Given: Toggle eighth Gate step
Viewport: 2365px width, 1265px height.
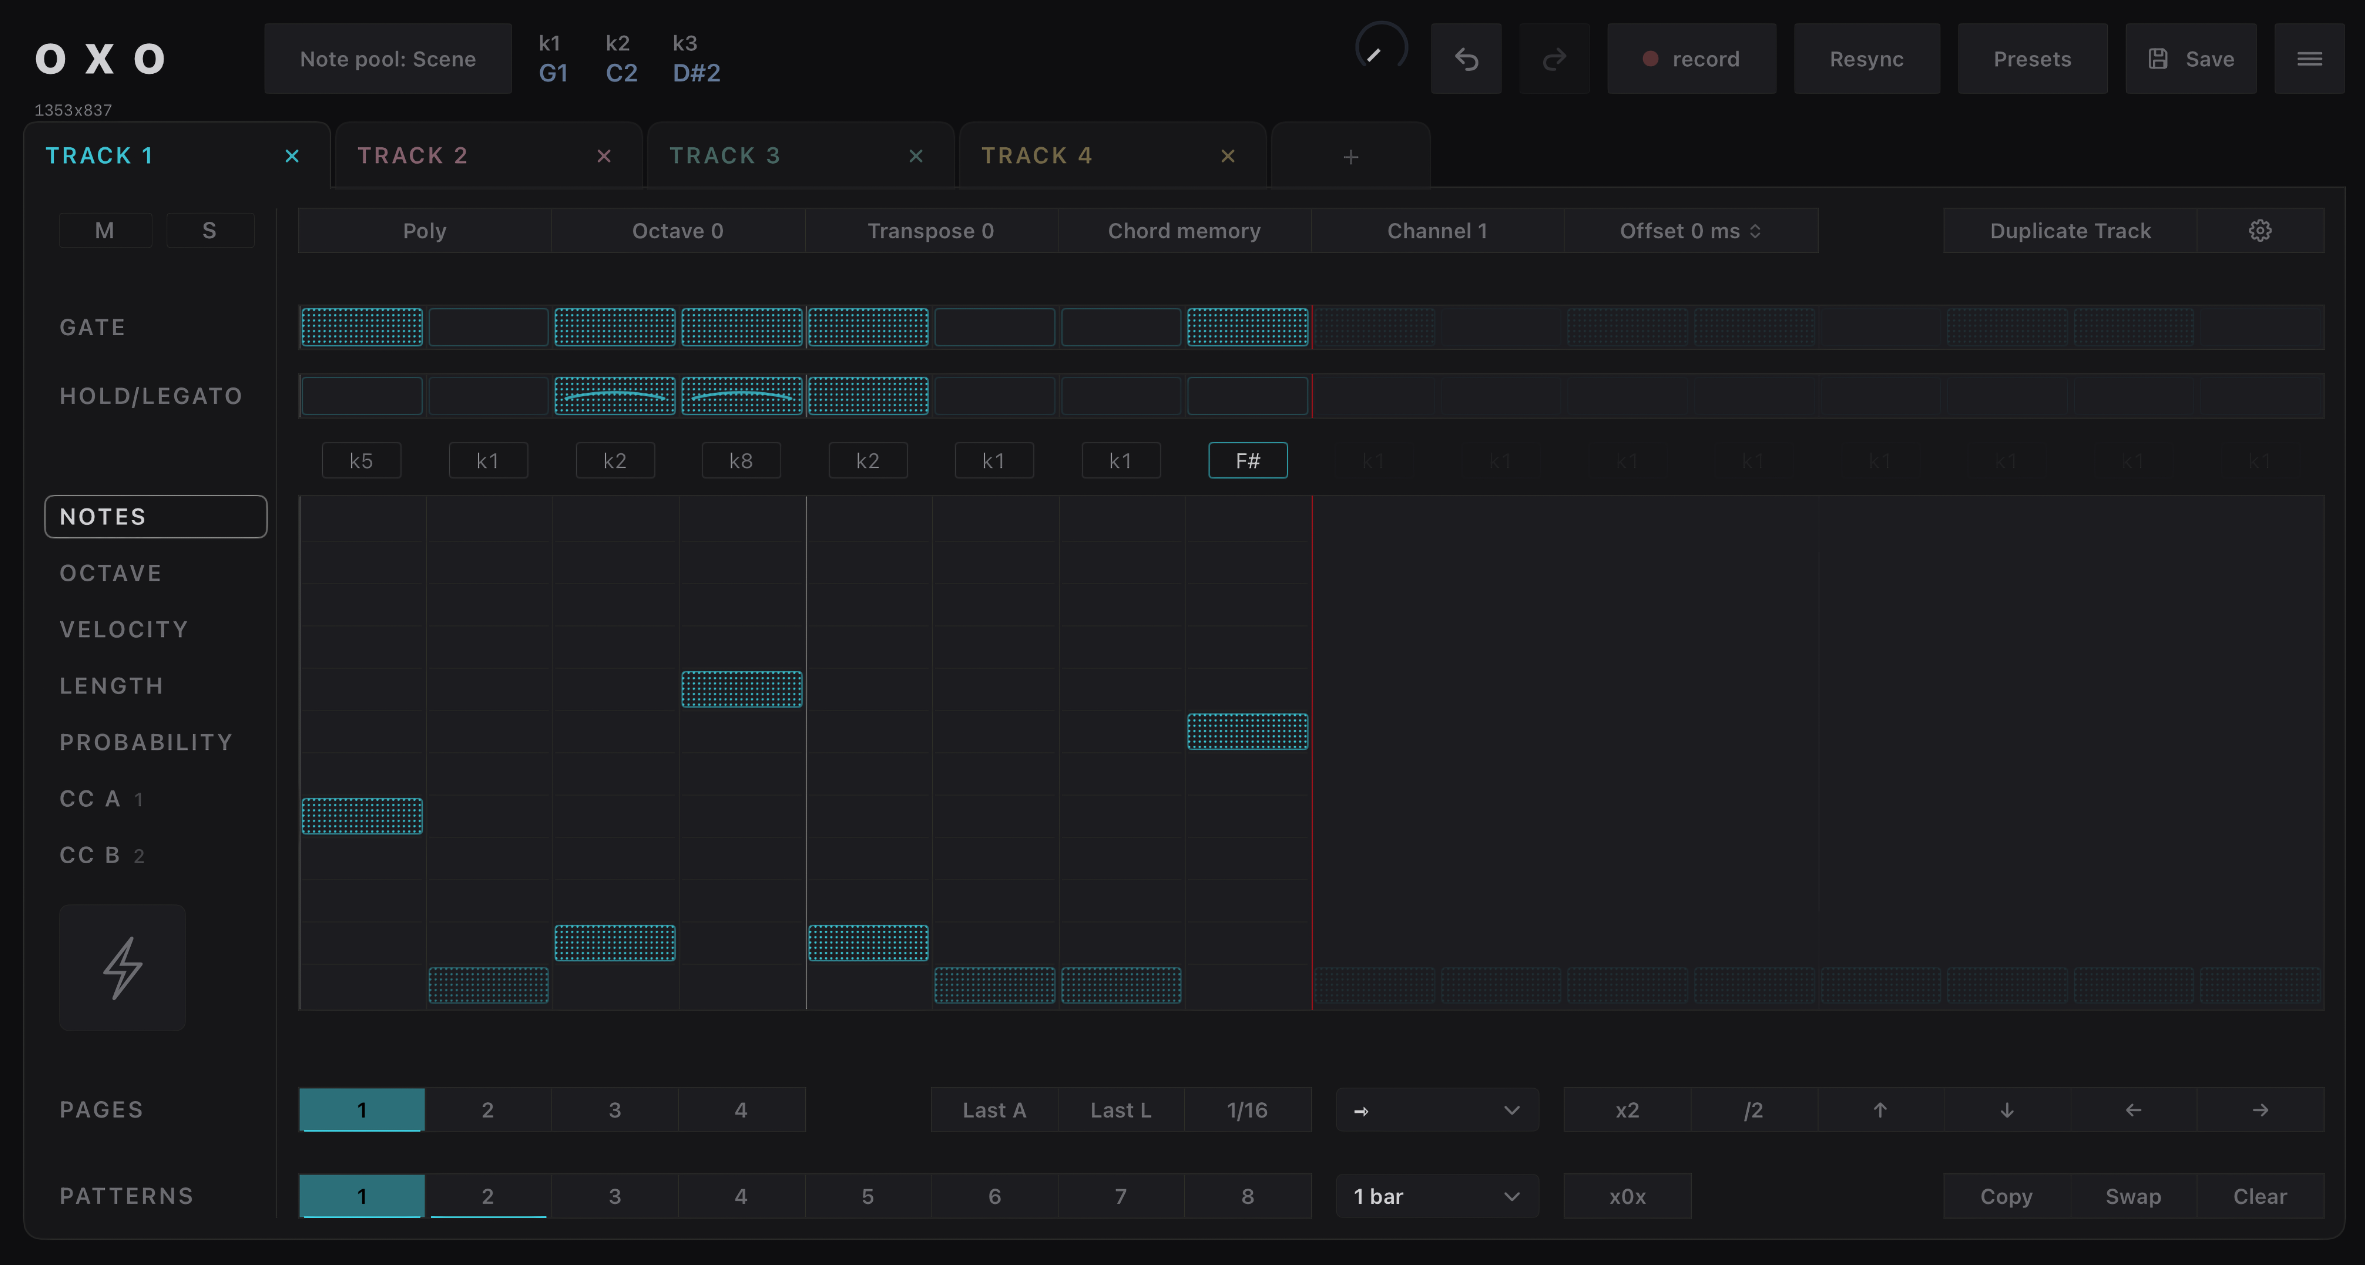Looking at the screenshot, I should pyautogui.click(x=1247, y=327).
